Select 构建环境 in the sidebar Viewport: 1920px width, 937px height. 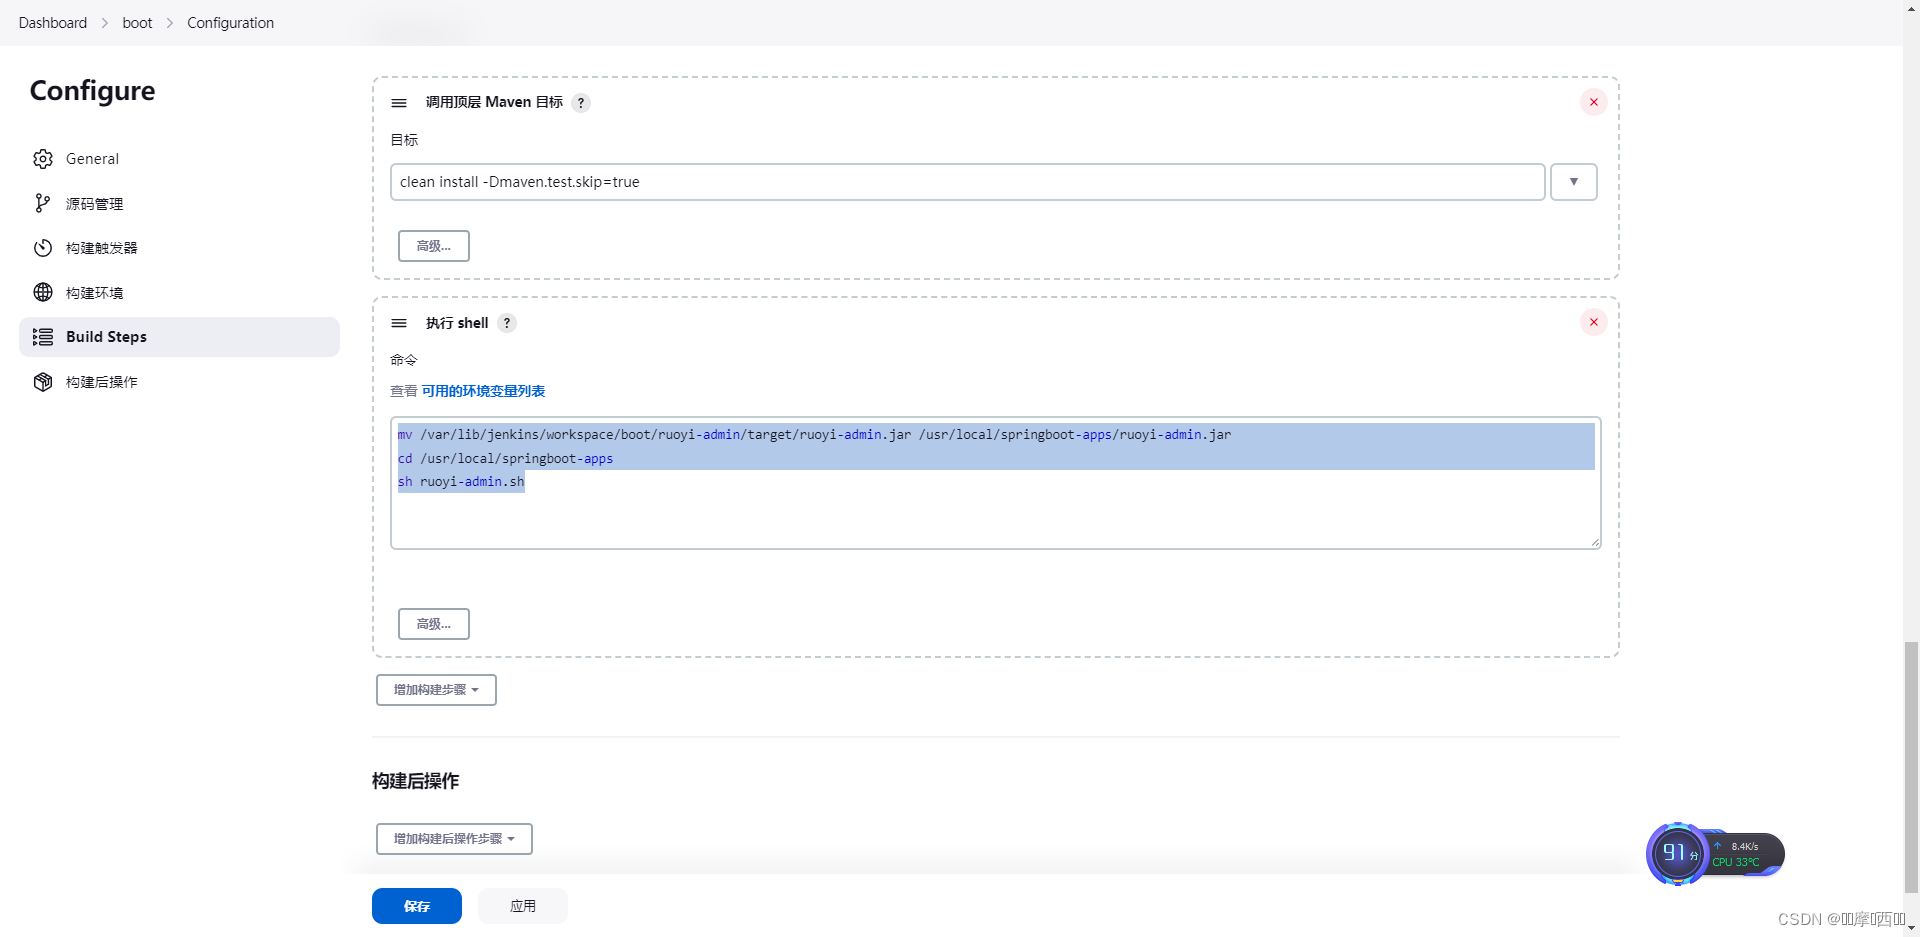179,292
